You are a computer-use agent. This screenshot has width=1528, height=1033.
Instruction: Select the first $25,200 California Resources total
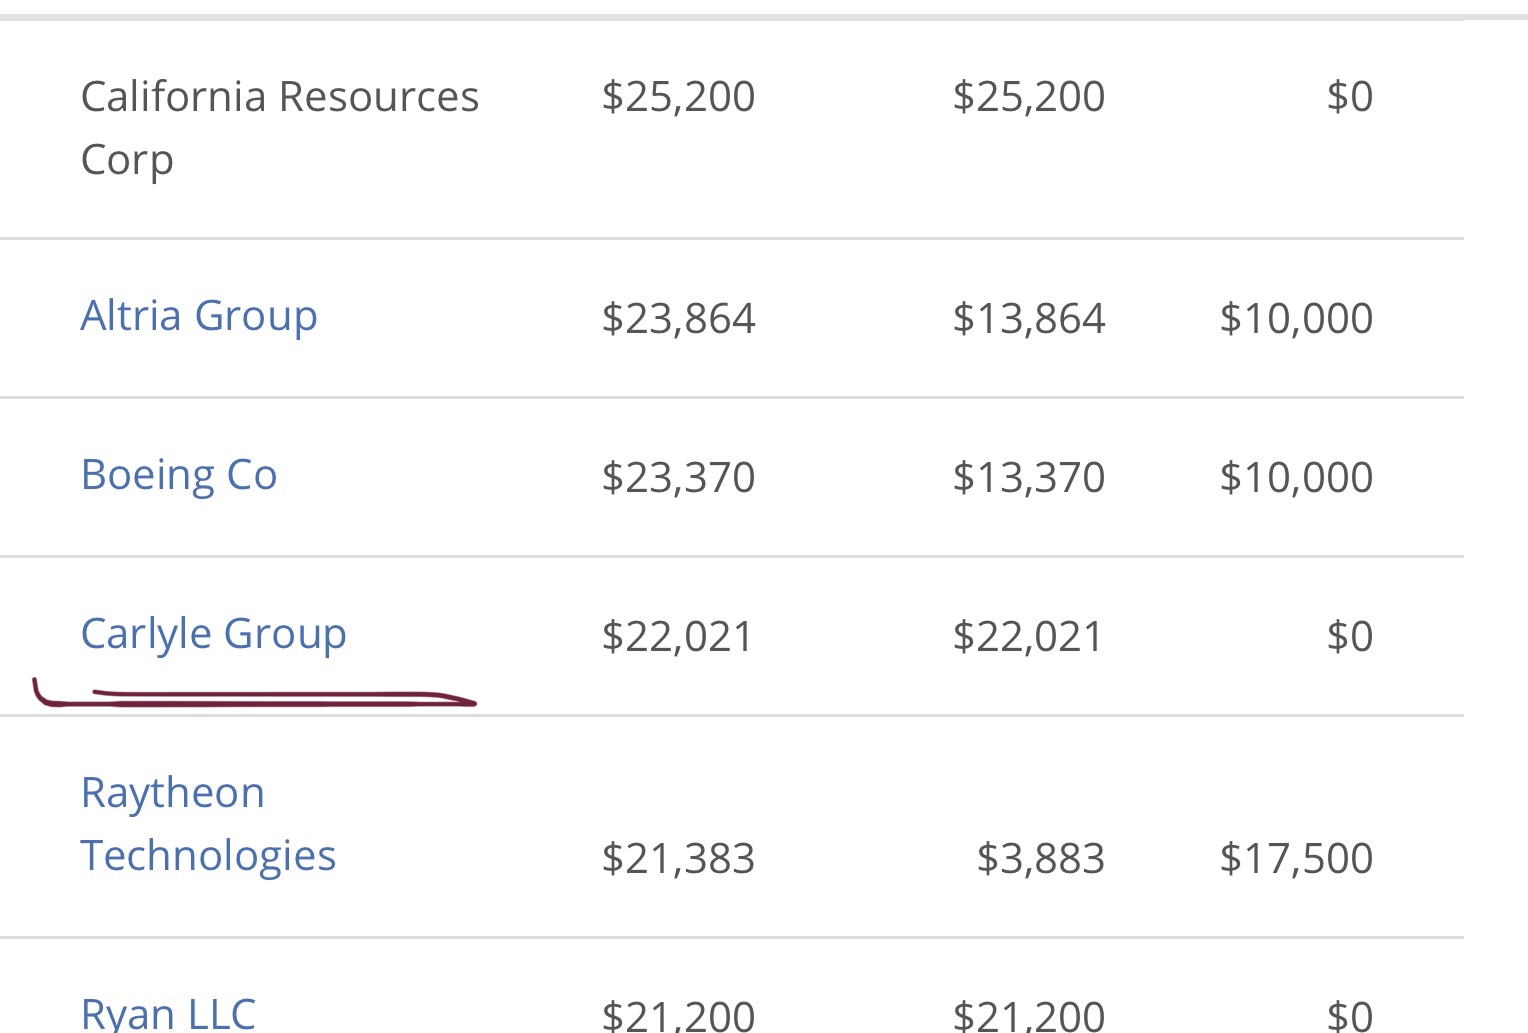coord(678,97)
